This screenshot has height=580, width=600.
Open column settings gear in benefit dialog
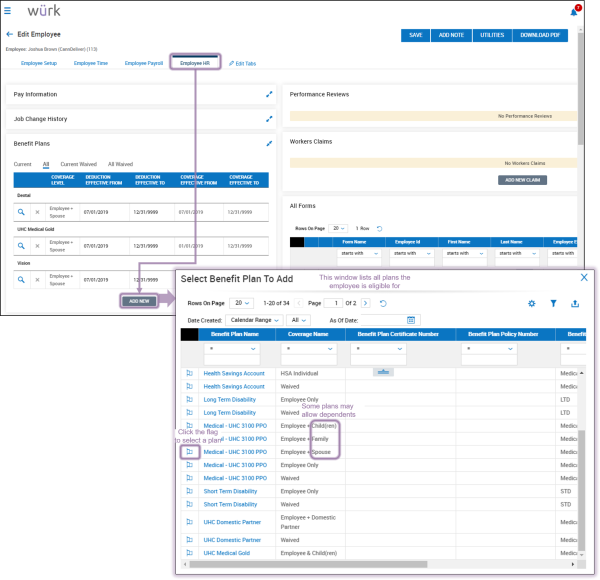pyautogui.click(x=532, y=303)
